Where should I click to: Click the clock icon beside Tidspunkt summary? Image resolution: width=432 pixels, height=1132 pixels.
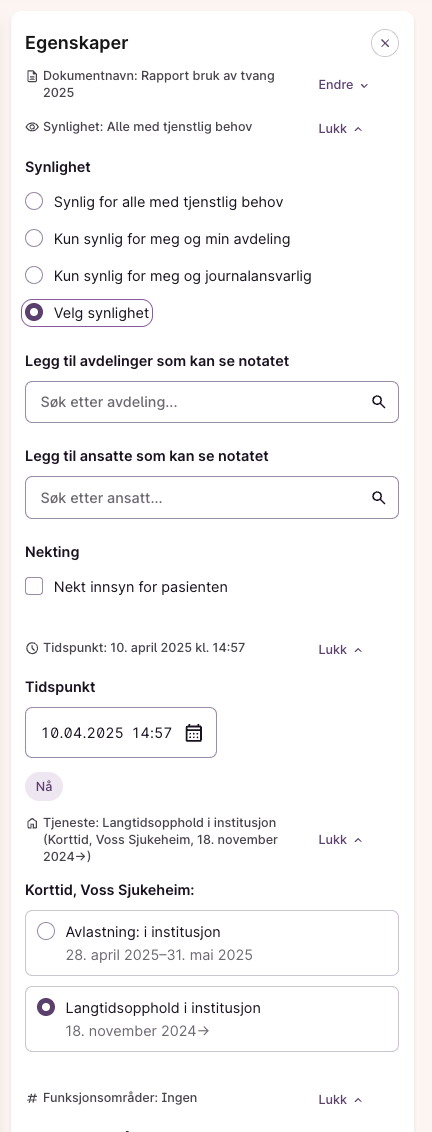32,648
